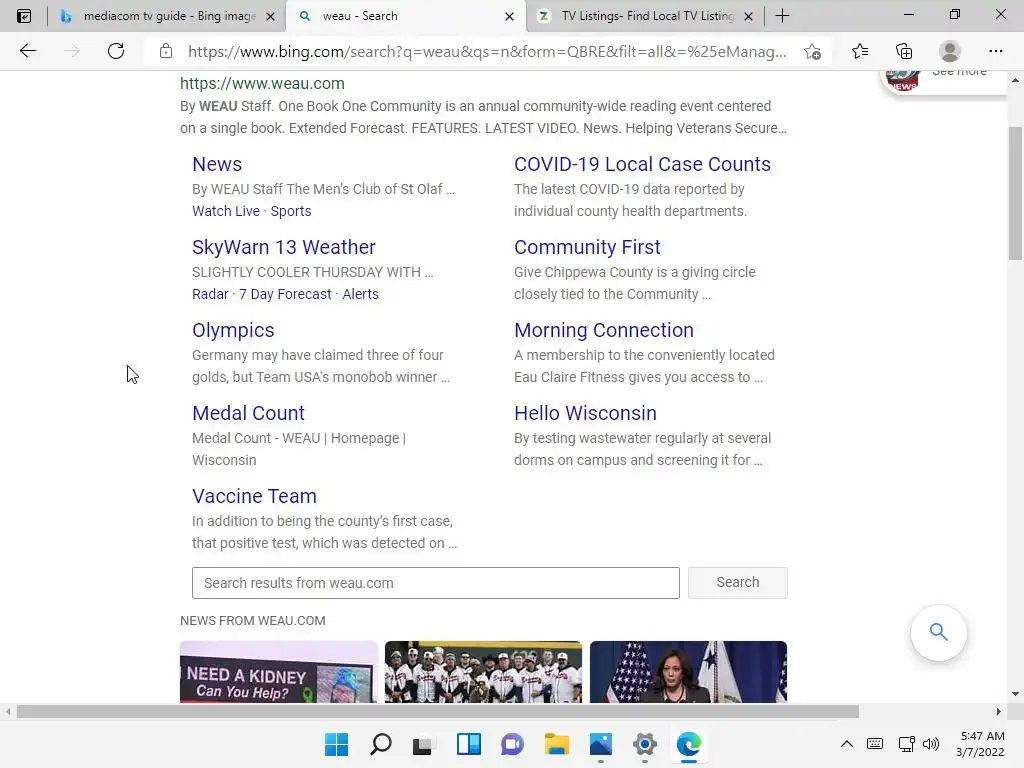1024x768 pixels.
Task: Click the browser Back arrow
Action: pos(27,51)
